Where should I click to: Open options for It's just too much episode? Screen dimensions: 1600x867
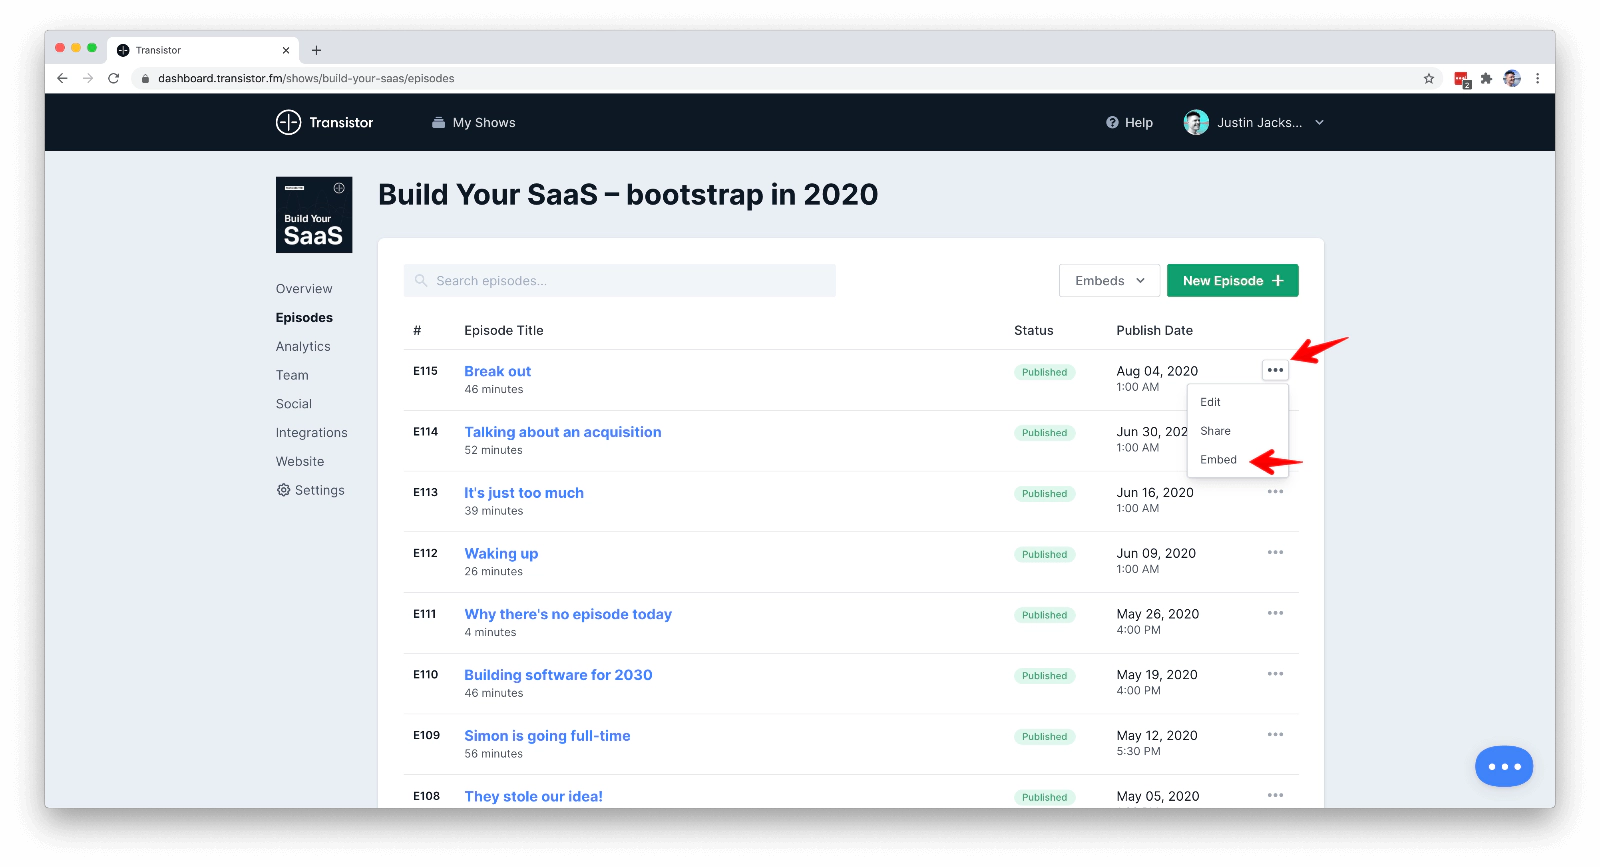(x=1275, y=492)
